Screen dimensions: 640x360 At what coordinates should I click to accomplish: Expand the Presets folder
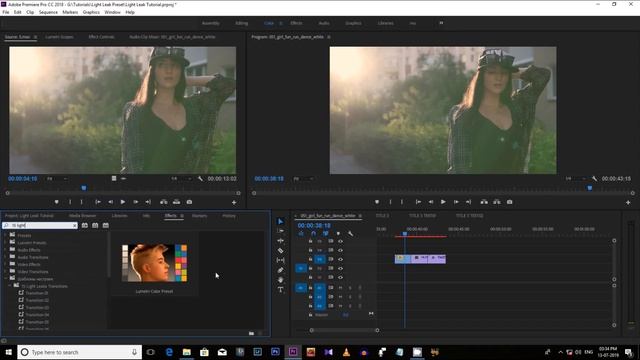tap(5, 235)
